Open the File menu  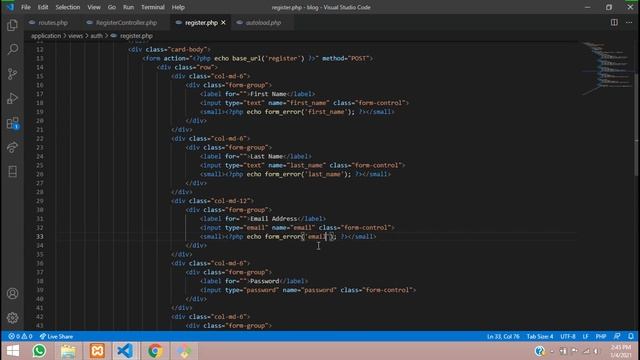(26, 7)
